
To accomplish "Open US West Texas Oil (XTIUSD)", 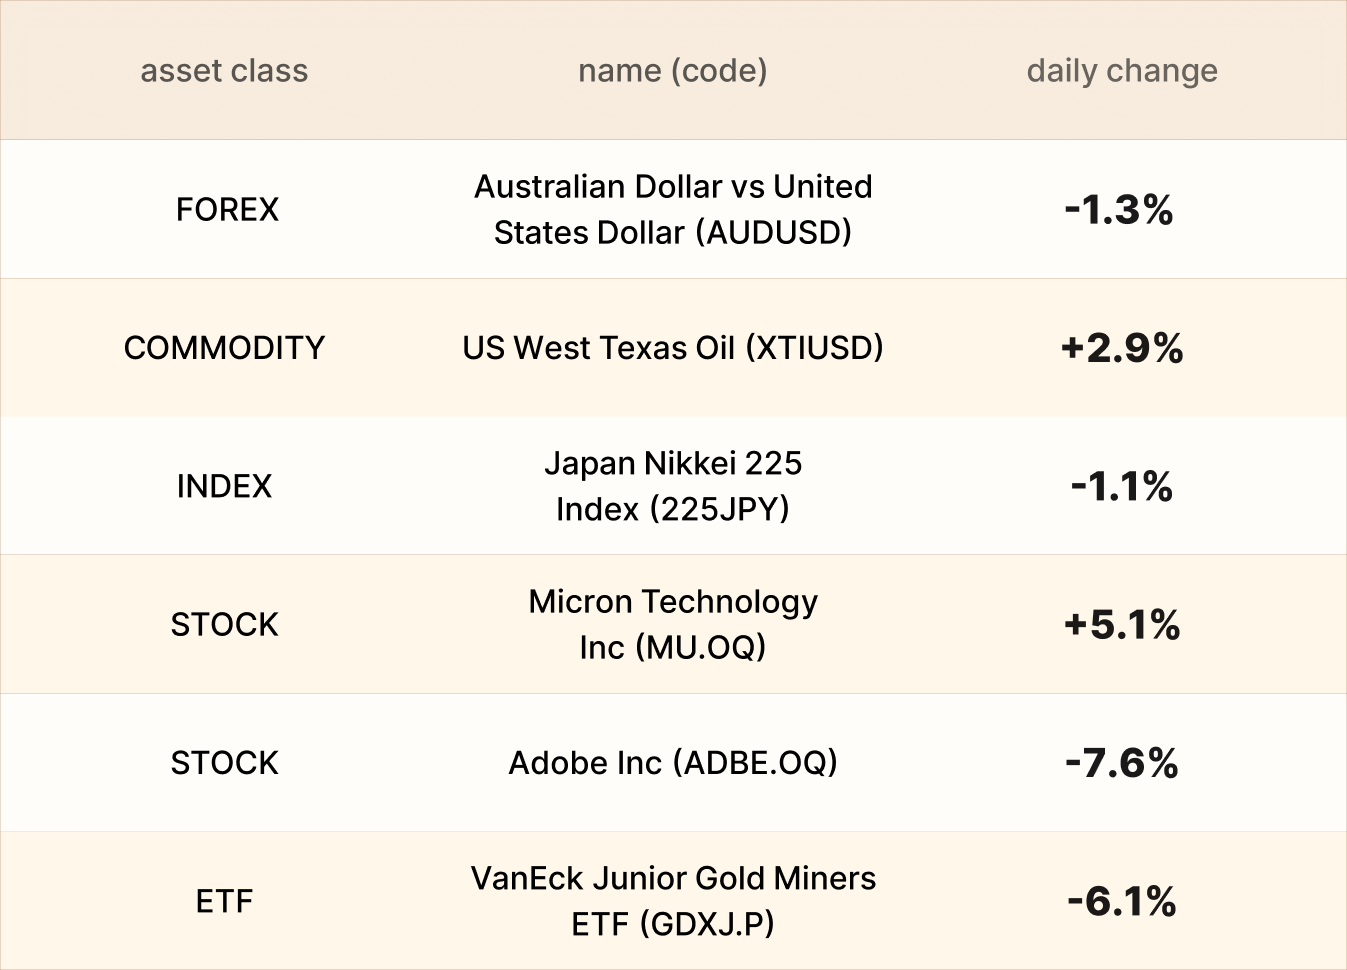I will [x=672, y=347].
